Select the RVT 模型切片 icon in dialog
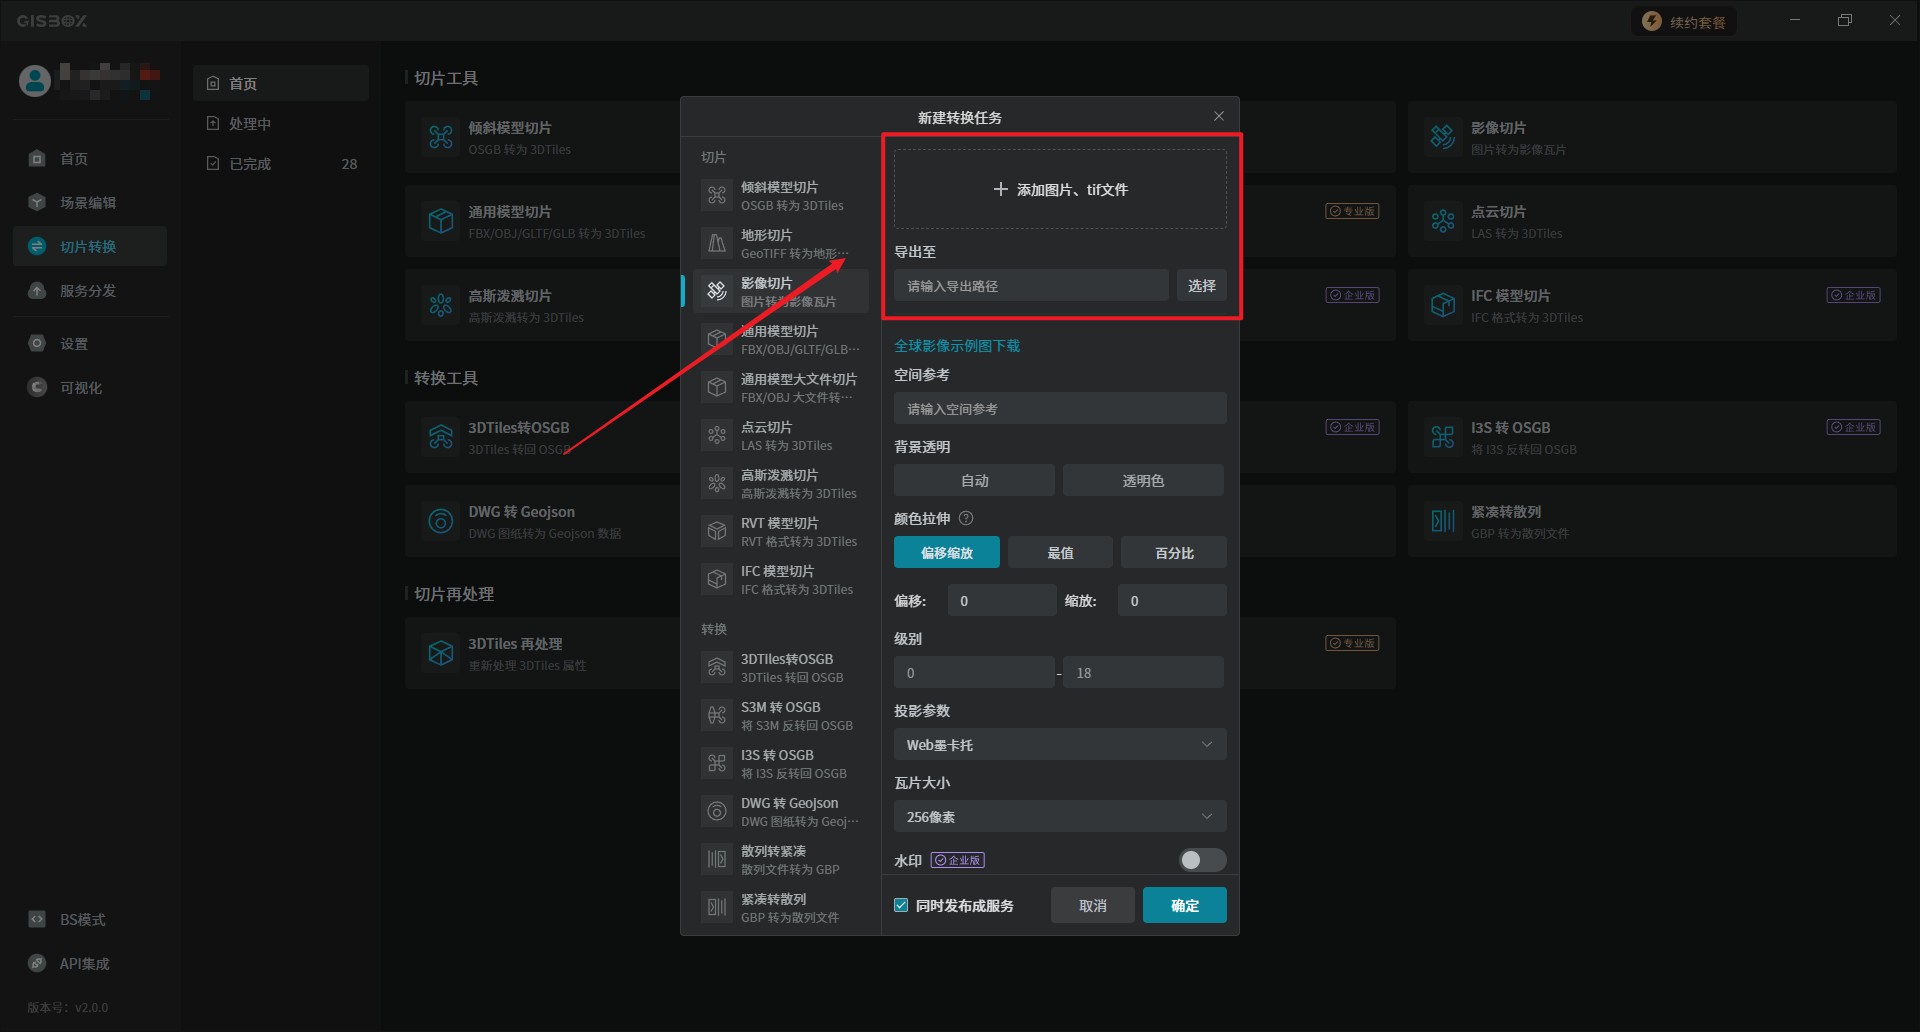Screen dimensions: 1920x1032 (717, 531)
